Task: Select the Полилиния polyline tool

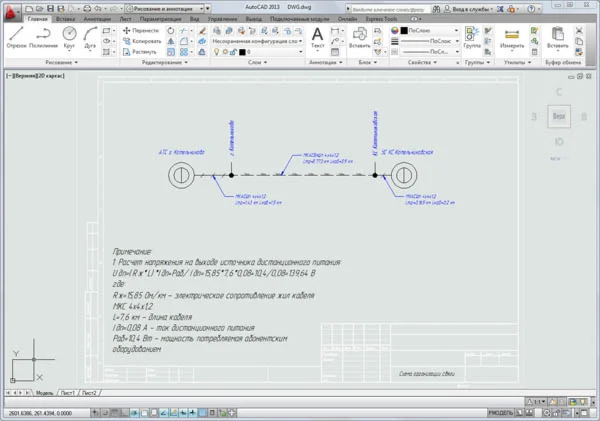Action: tap(43, 37)
